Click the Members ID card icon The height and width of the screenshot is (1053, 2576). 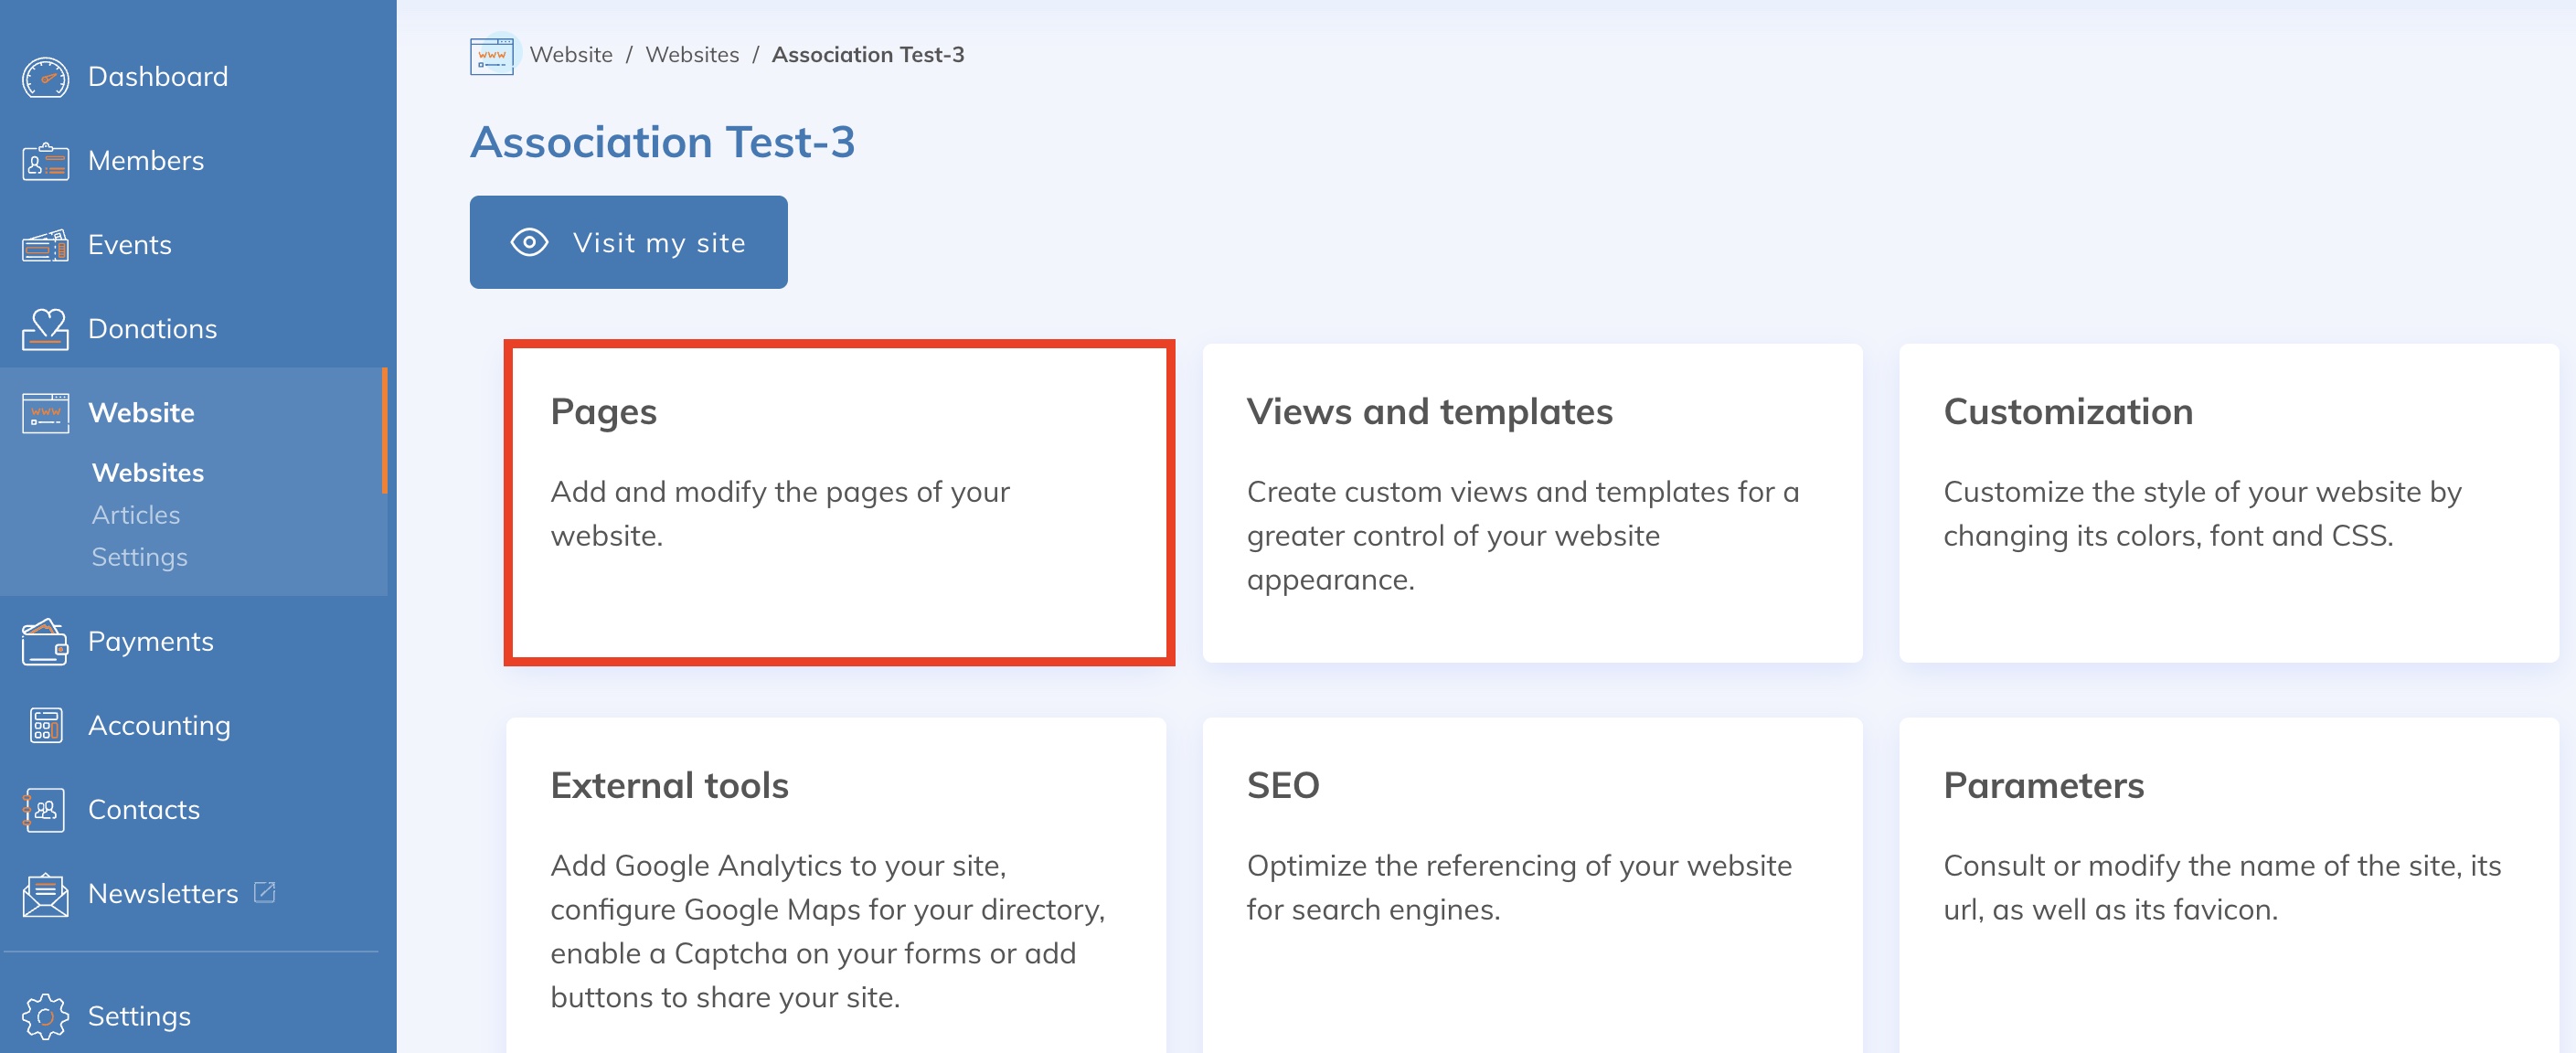click(45, 161)
